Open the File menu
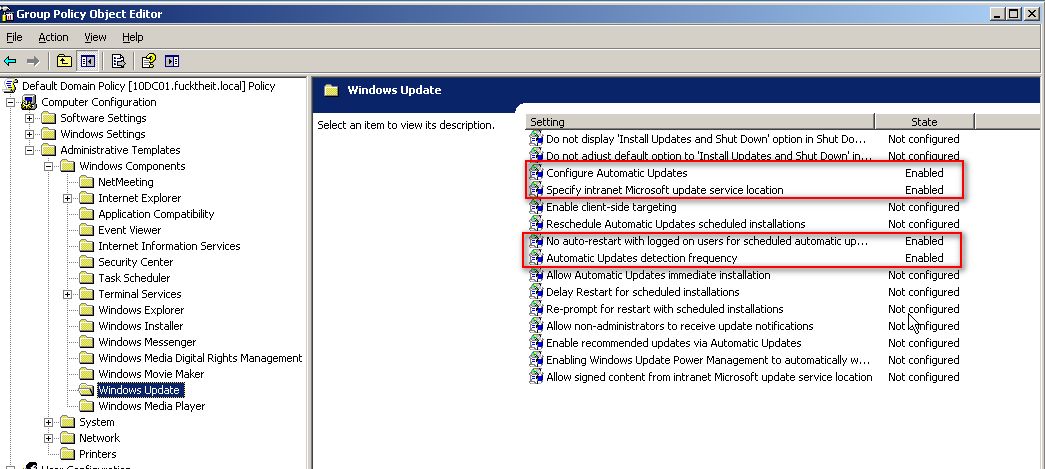The height and width of the screenshot is (469, 1045). [x=14, y=37]
